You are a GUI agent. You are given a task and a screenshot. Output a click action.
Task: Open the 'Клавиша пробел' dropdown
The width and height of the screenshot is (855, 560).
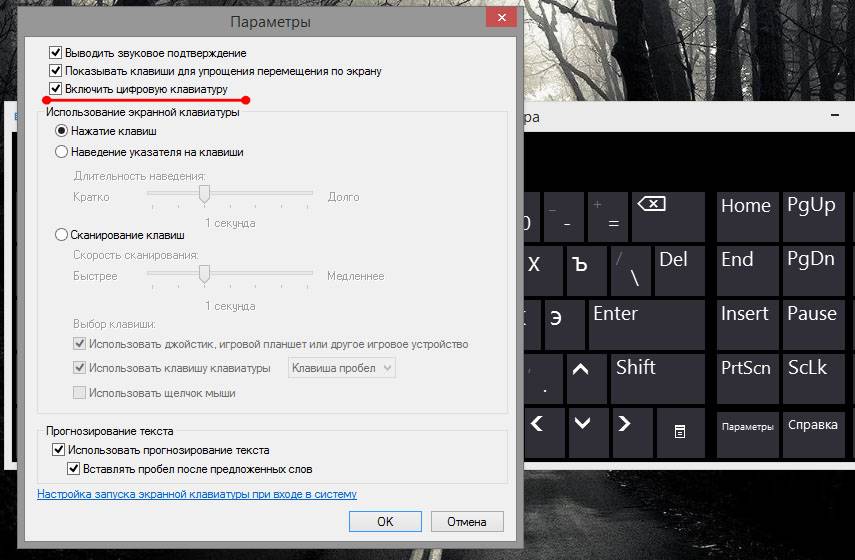click(x=341, y=368)
